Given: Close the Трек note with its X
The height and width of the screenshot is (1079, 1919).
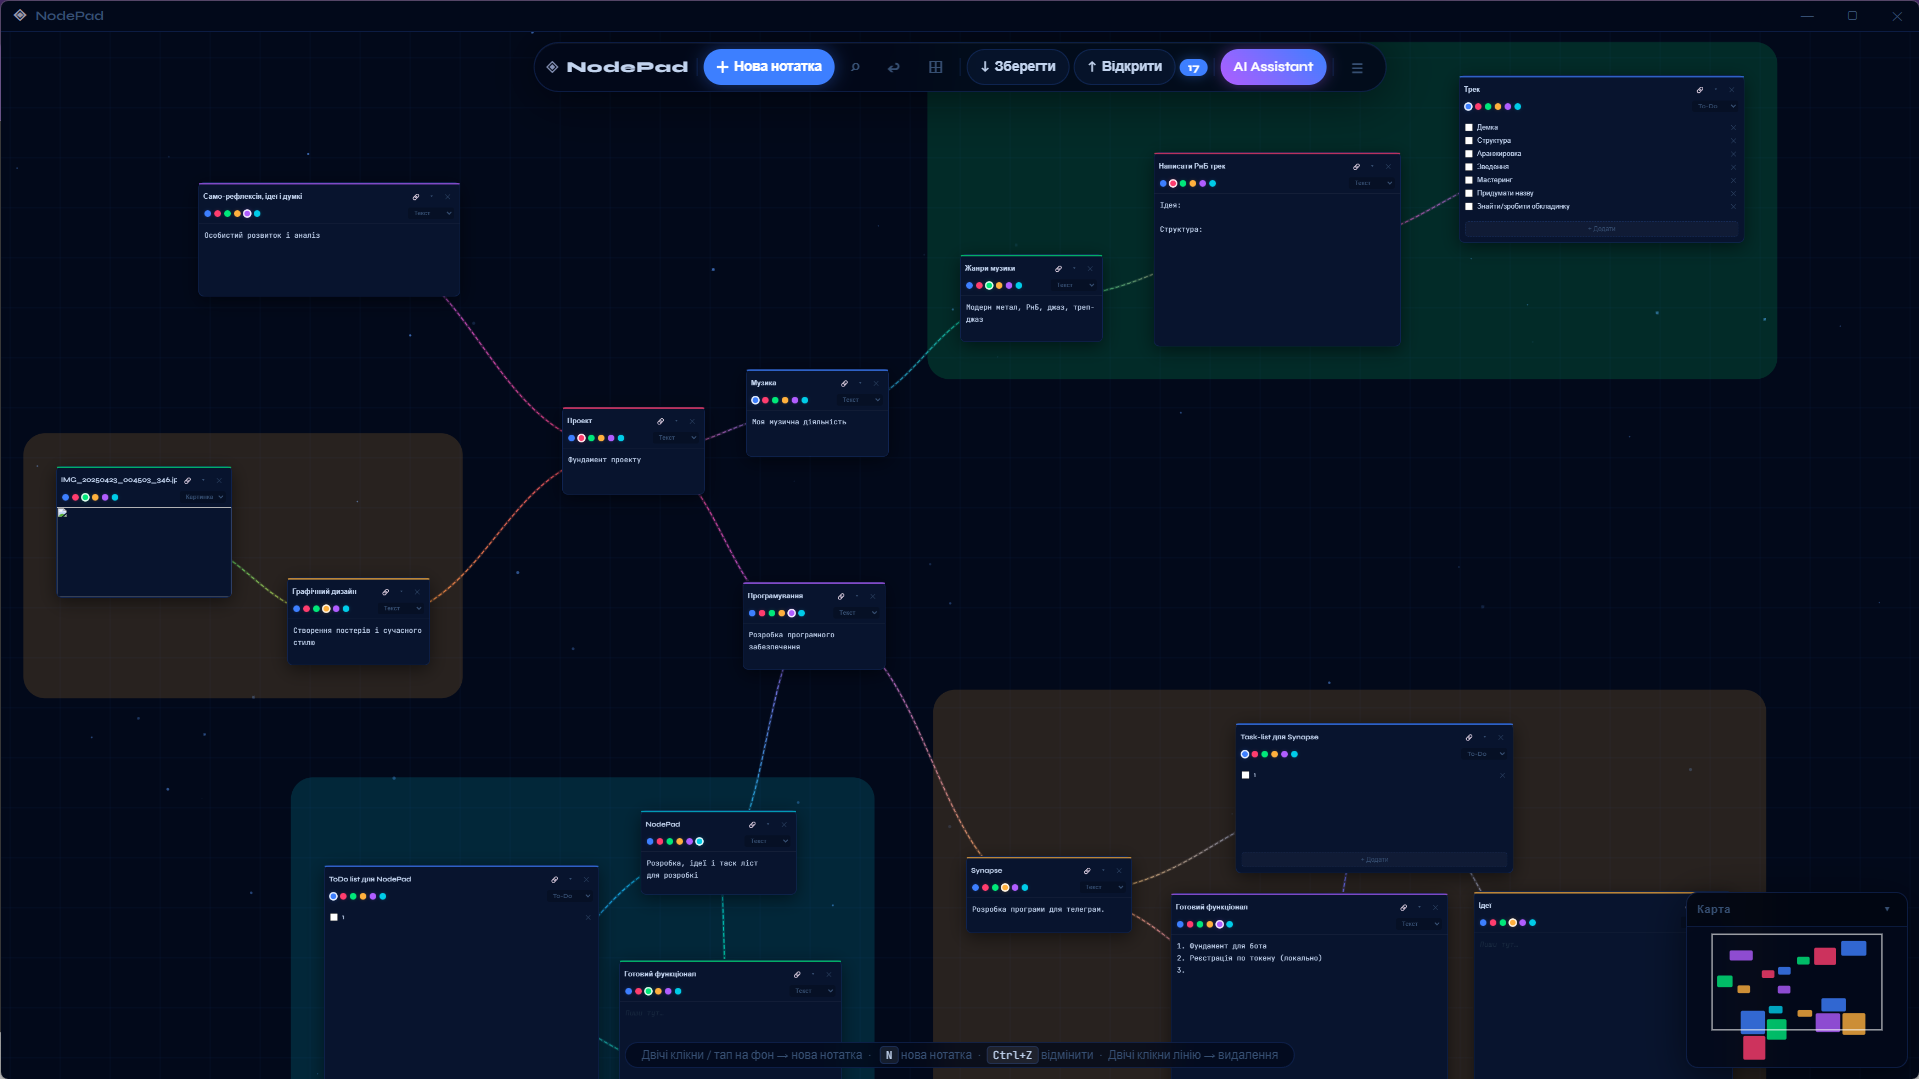Looking at the screenshot, I should (1732, 90).
